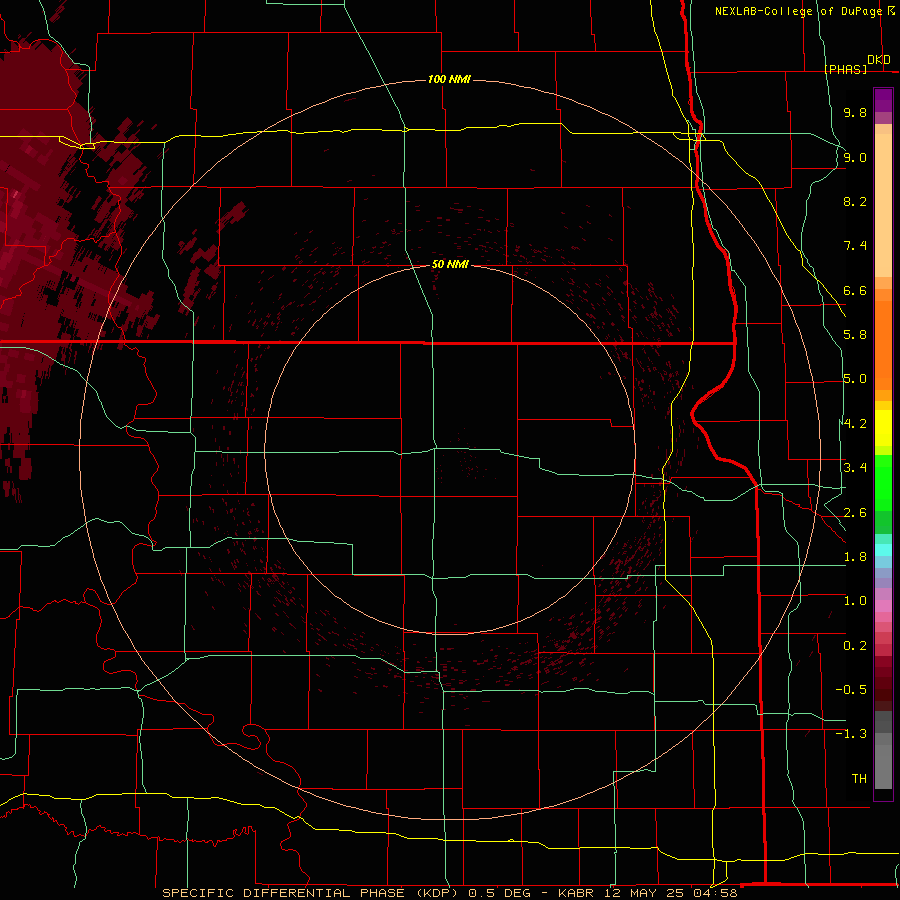Click the 0.2 scale value
Screen dimensions: 900x900
(x=855, y=646)
